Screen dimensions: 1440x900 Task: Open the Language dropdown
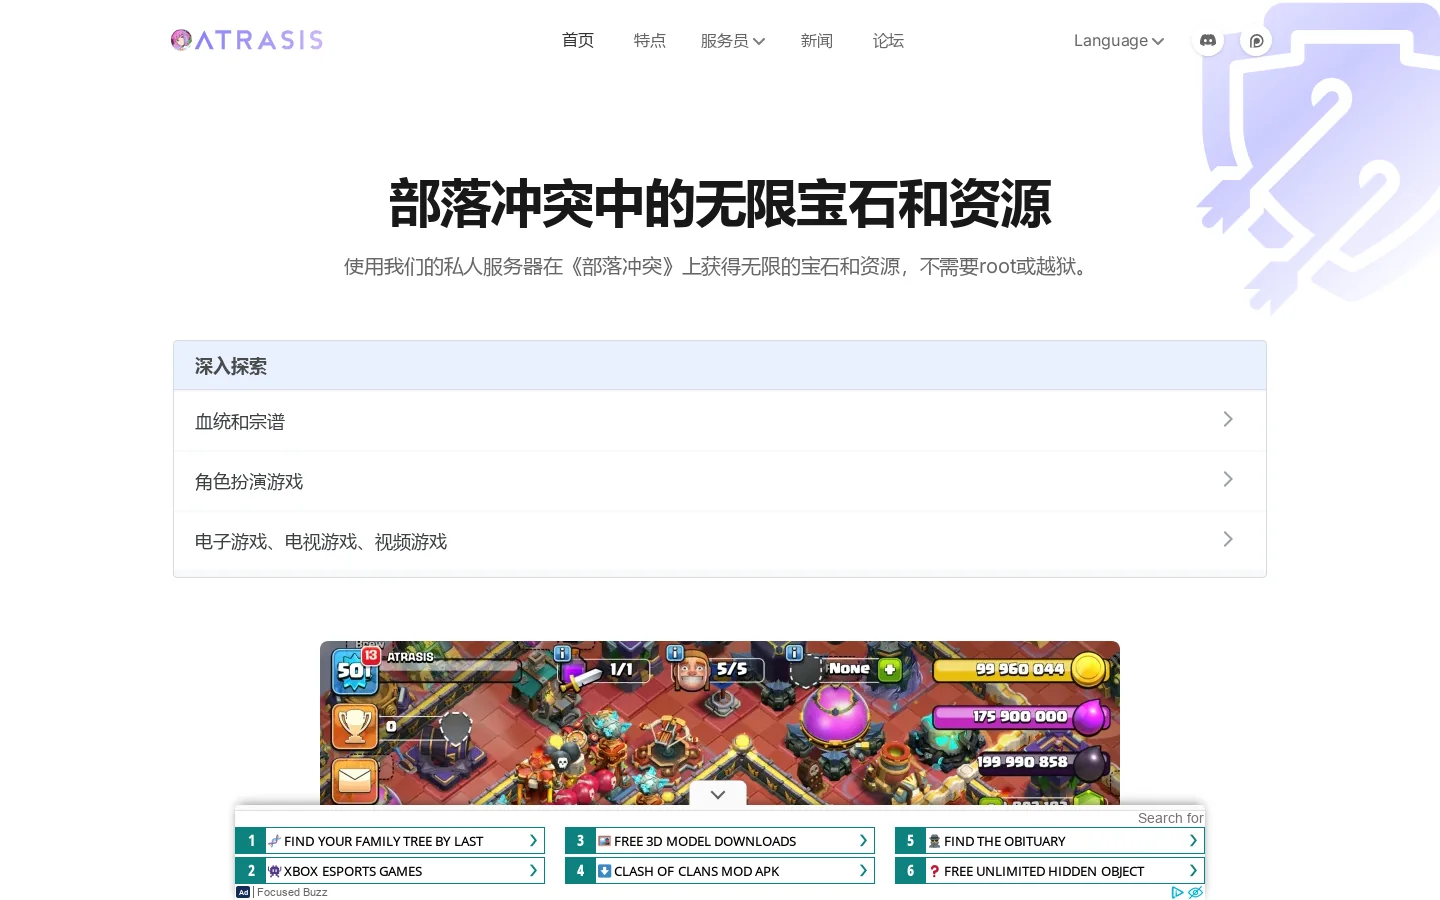coord(1119,41)
